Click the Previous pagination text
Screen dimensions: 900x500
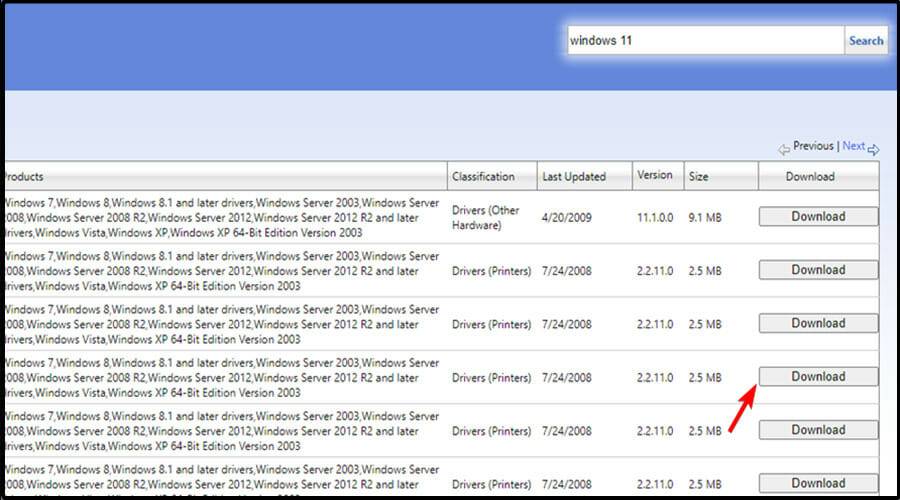coord(813,146)
